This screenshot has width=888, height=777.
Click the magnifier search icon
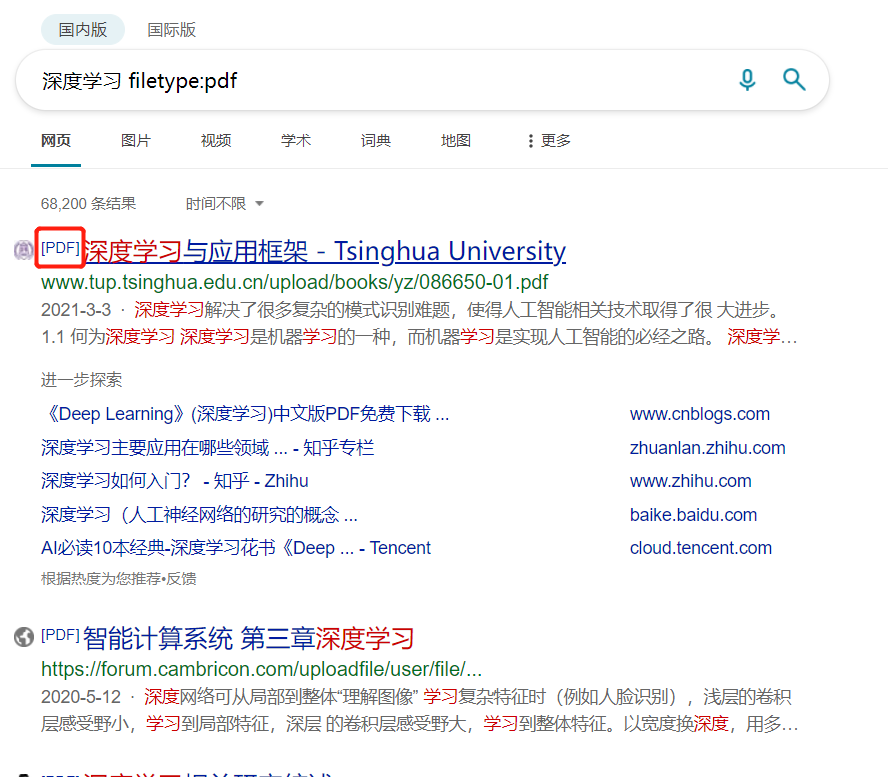(793, 79)
